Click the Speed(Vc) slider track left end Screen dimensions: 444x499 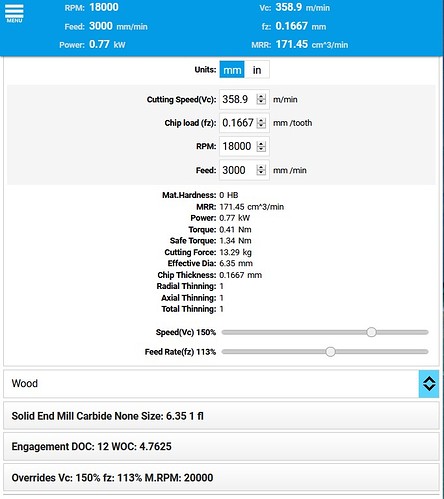pyautogui.click(x=224, y=332)
